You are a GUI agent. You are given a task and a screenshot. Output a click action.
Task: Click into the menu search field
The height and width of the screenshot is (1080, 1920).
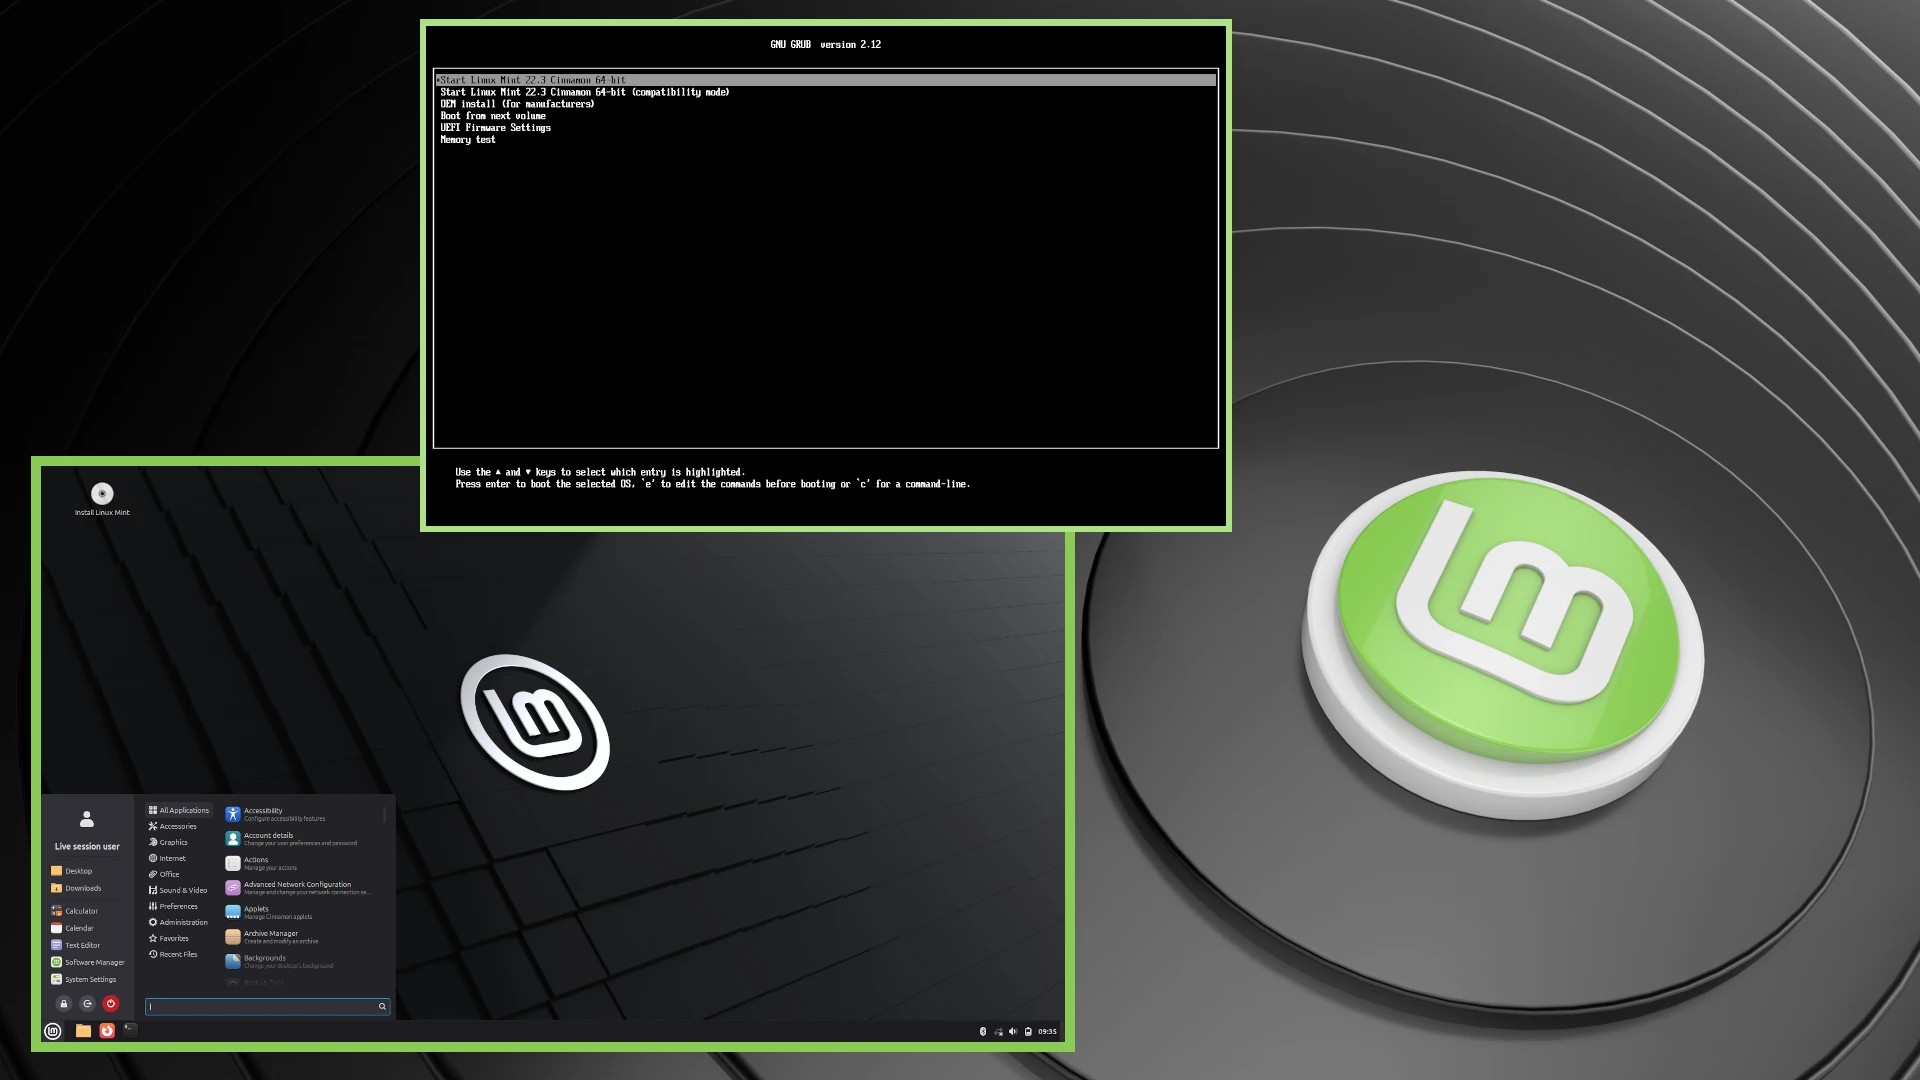(267, 1007)
